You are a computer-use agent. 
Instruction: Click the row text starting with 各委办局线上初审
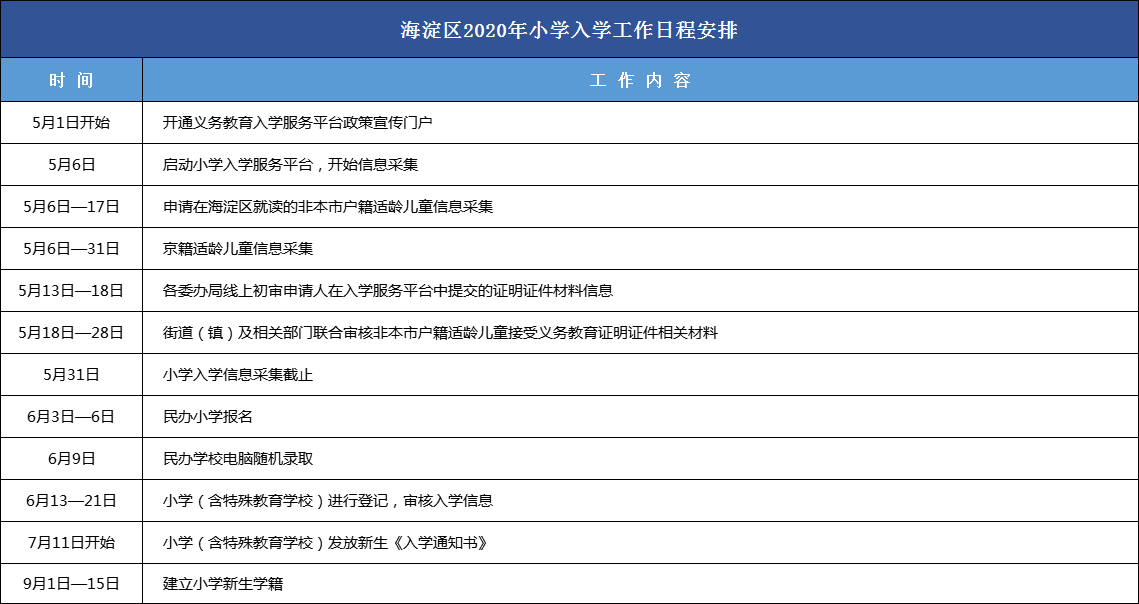click(x=387, y=291)
